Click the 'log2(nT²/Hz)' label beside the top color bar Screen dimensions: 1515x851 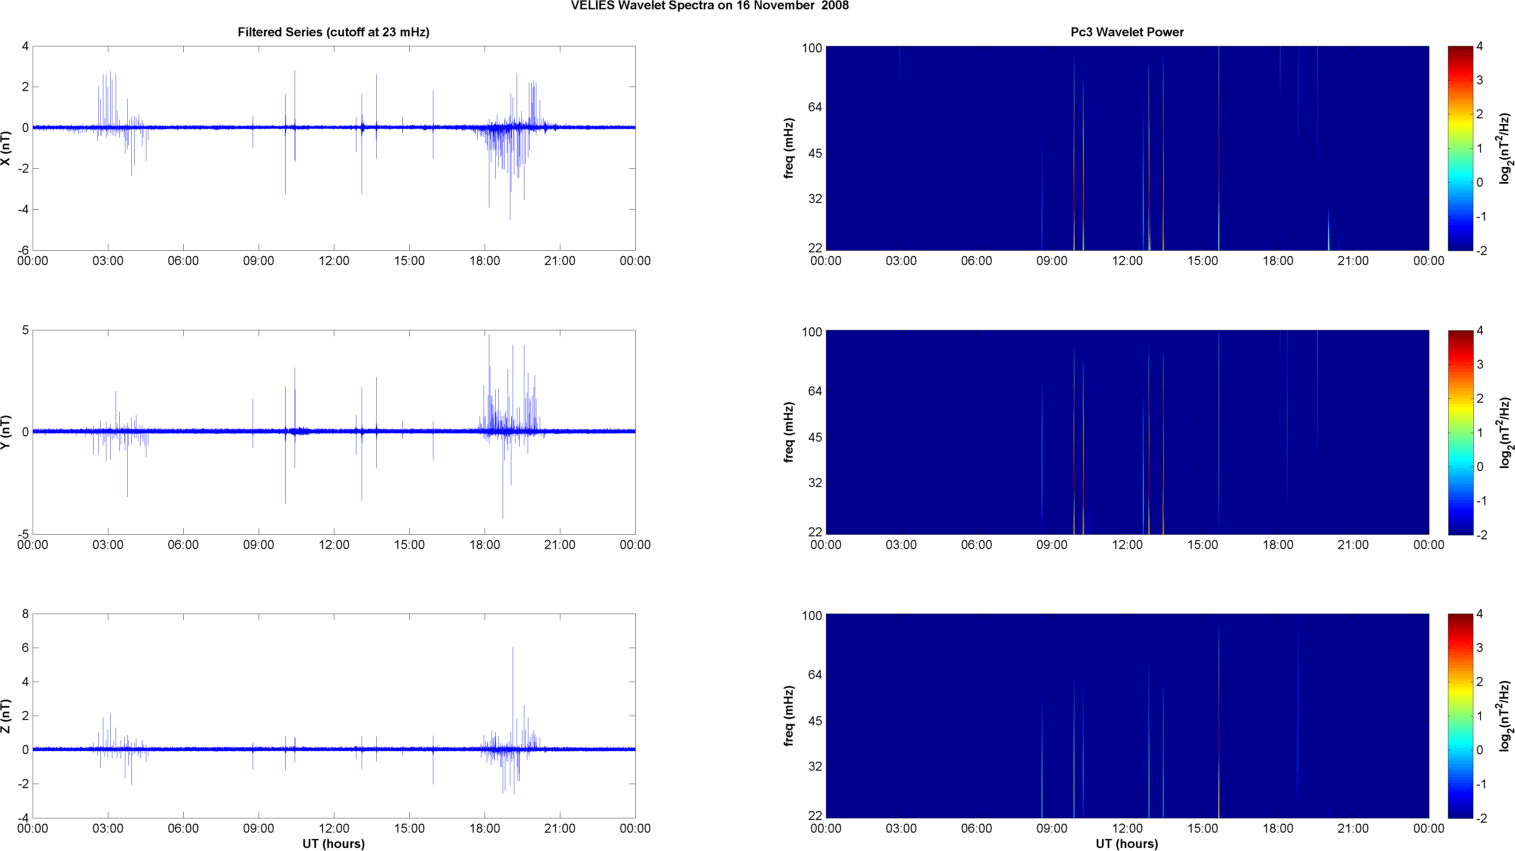[1505, 148]
